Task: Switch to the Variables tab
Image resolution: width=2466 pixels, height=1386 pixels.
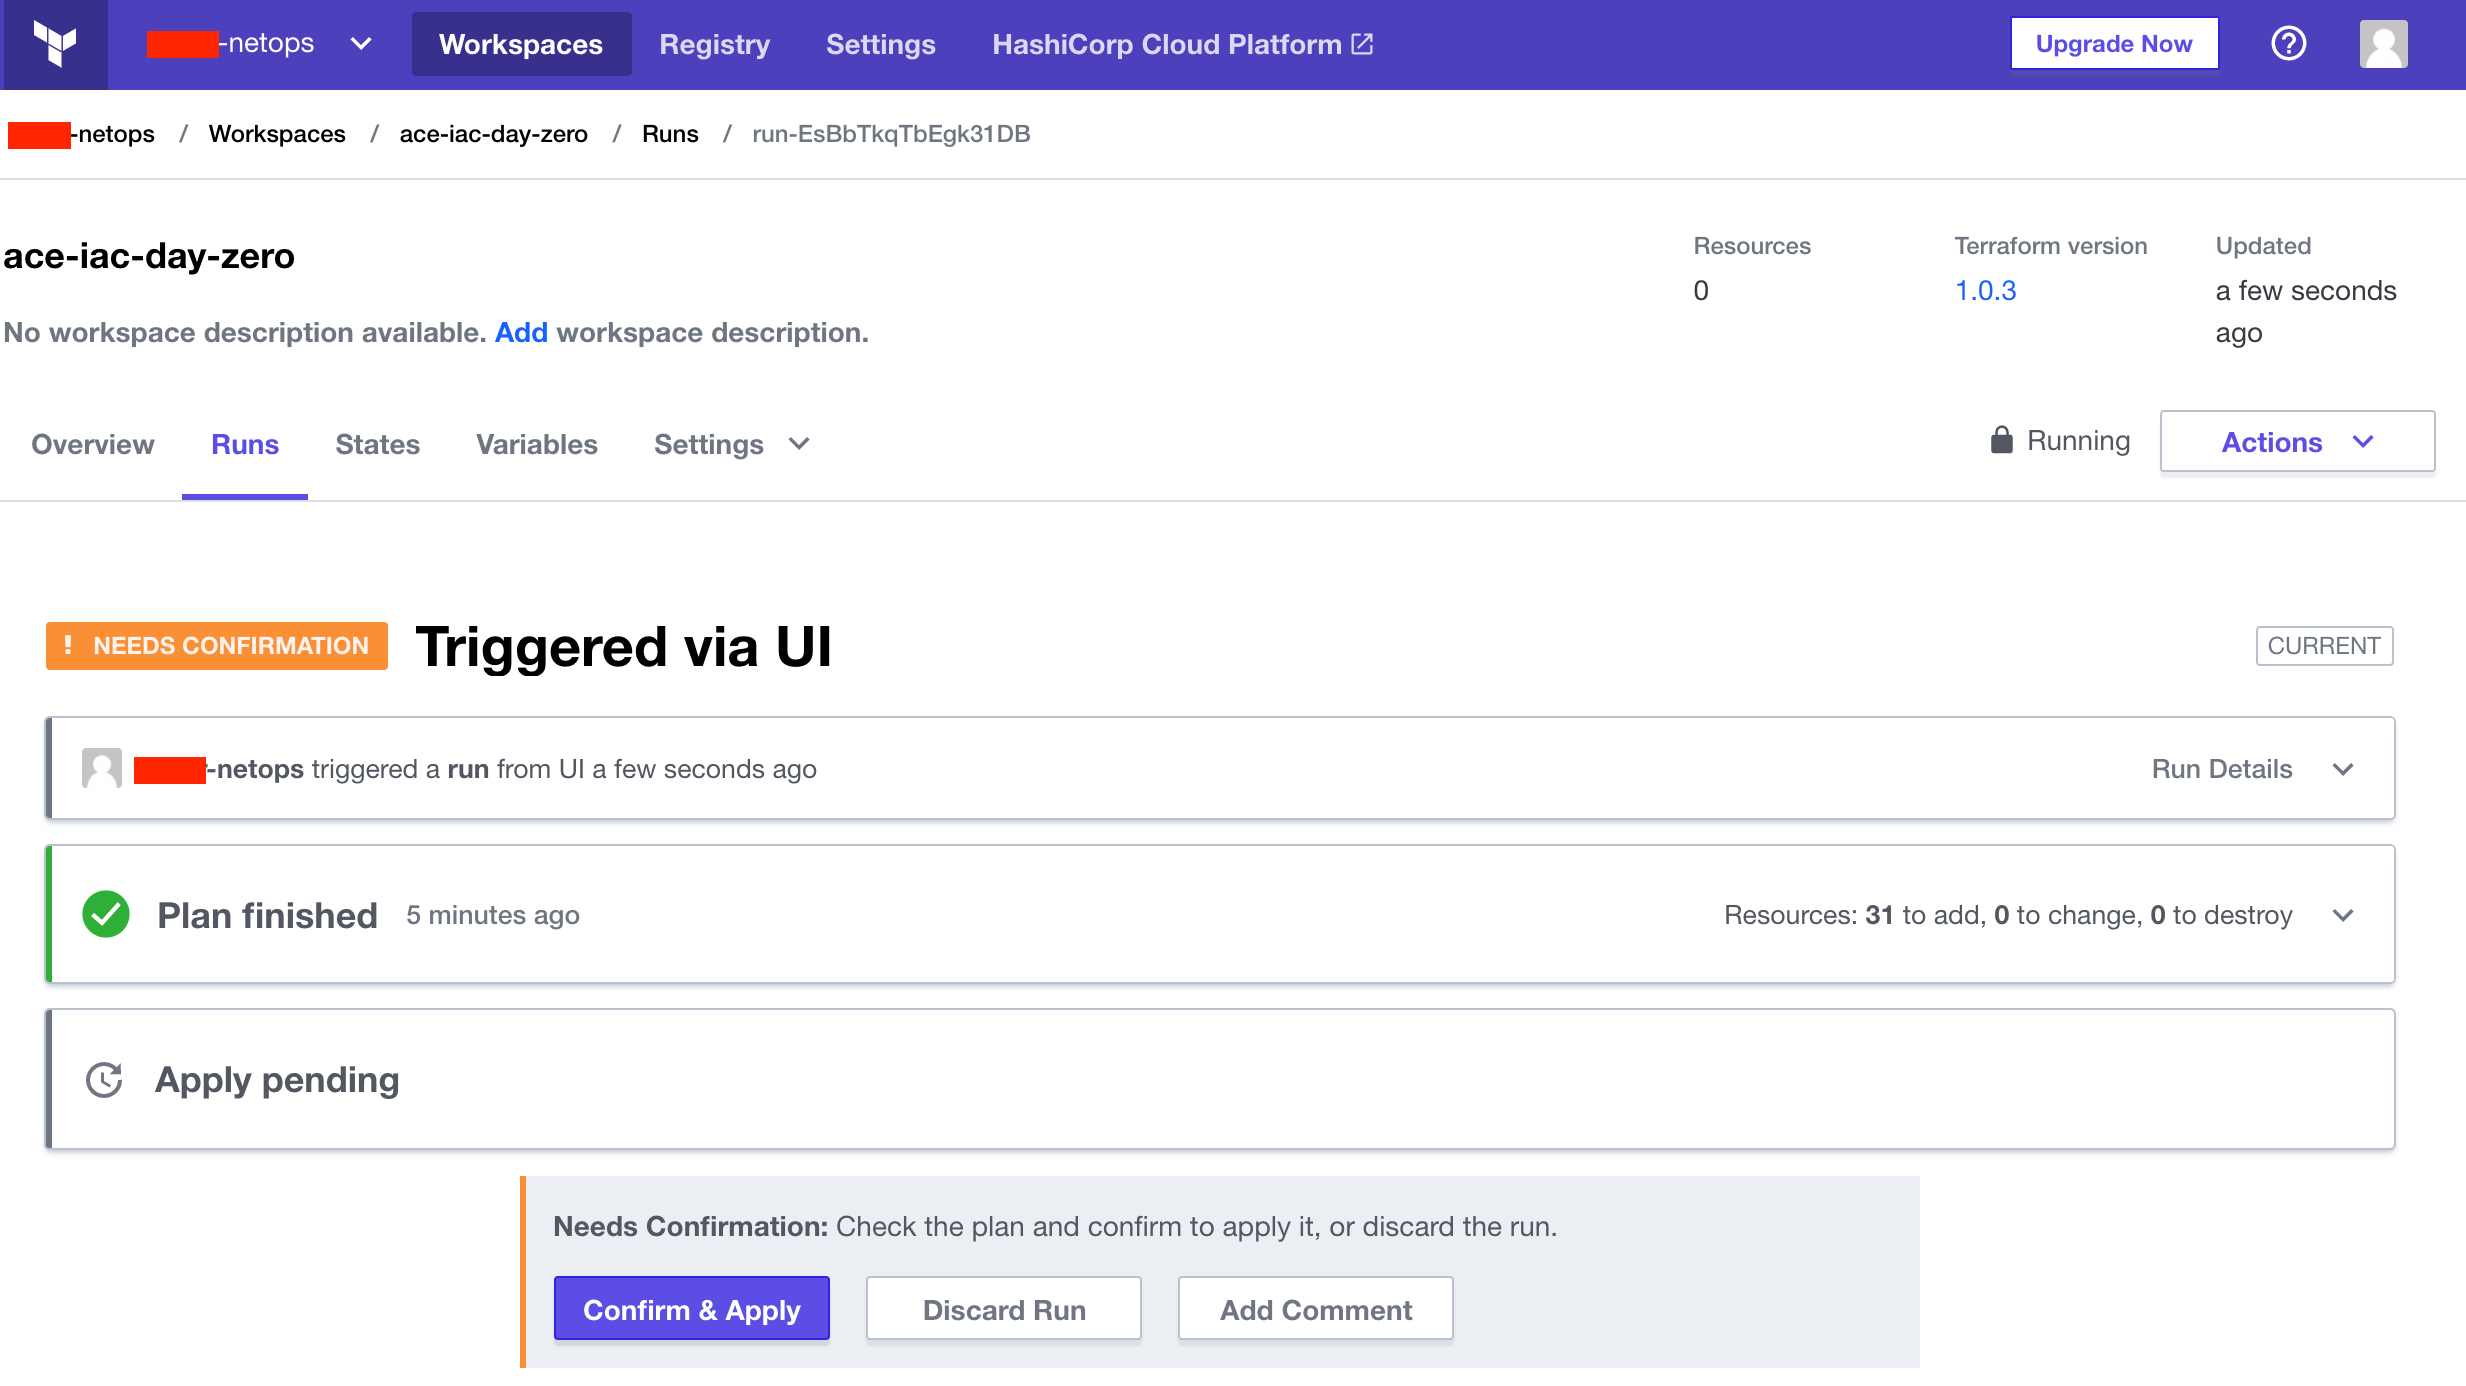Action: pyautogui.click(x=537, y=444)
